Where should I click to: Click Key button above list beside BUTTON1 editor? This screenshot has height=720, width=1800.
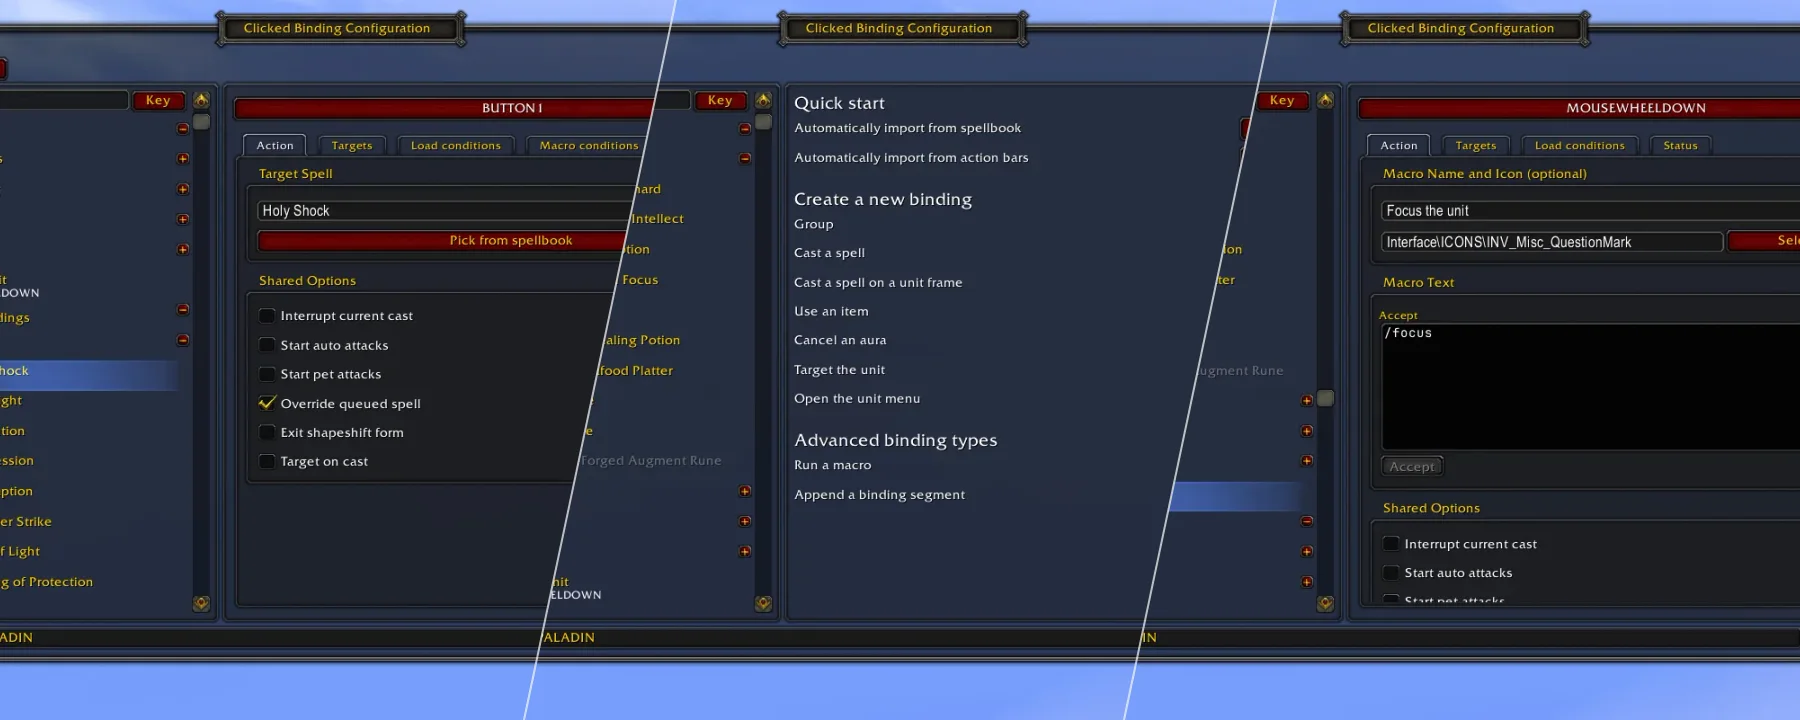pyautogui.click(x=158, y=100)
